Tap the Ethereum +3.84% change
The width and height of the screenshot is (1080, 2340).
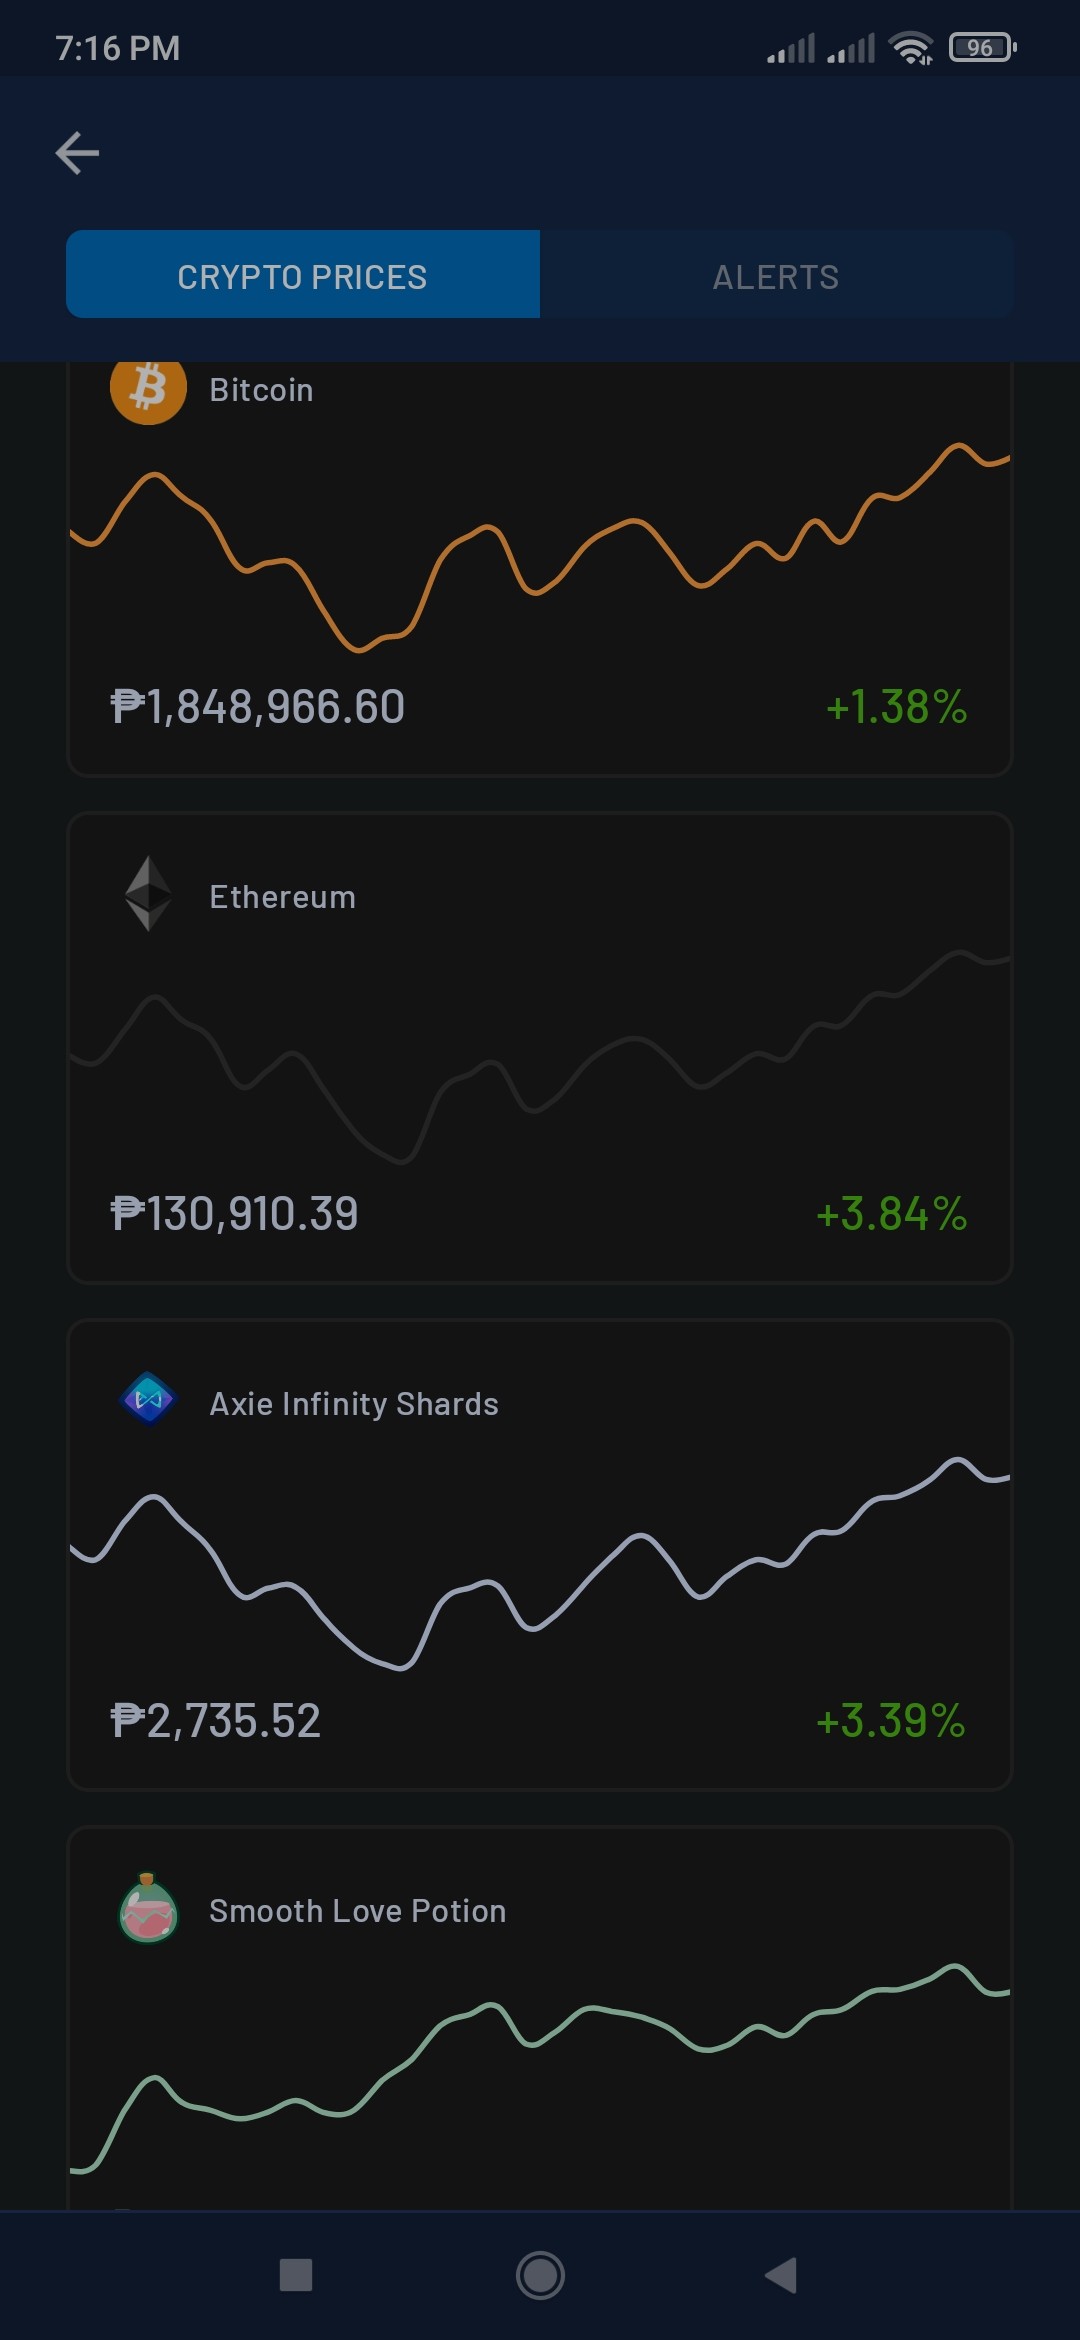pos(892,1213)
